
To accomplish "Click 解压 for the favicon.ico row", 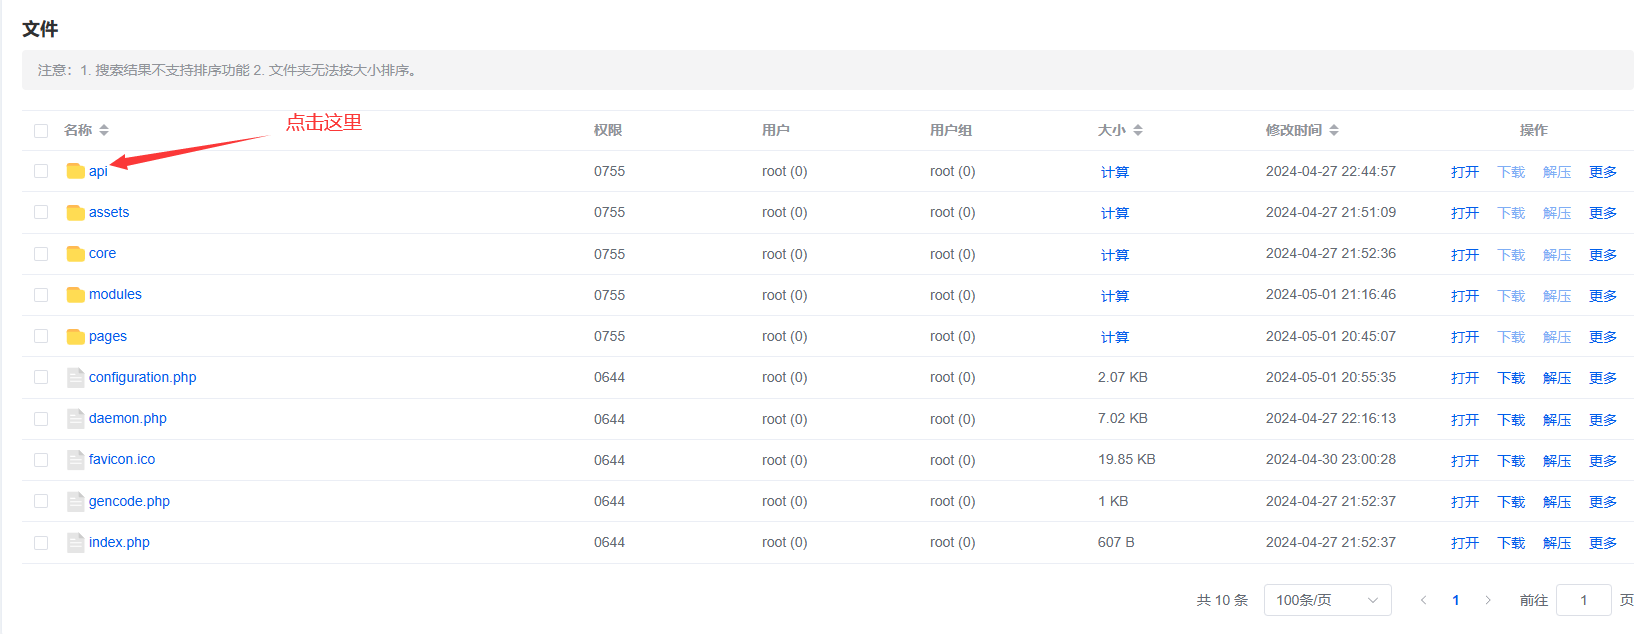I will pos(1556,460).
